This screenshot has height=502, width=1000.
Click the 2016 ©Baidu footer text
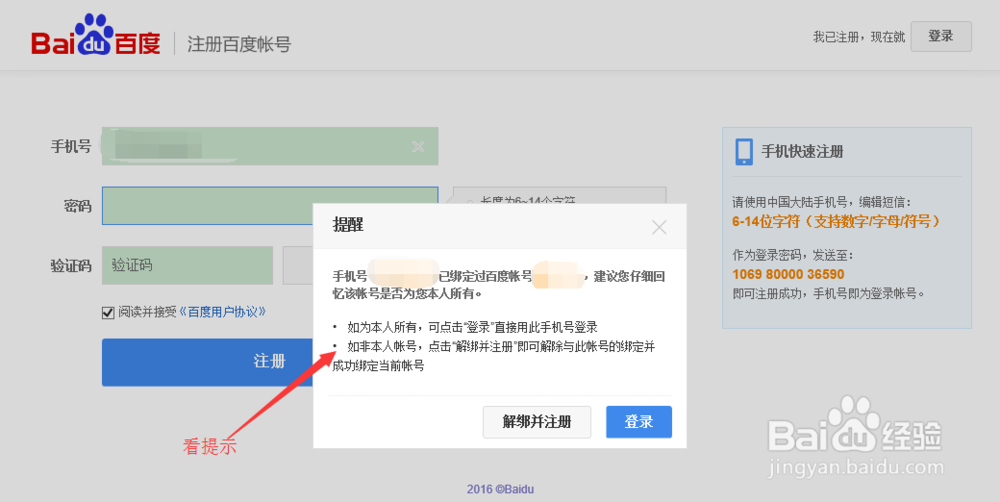pos(500,489)
